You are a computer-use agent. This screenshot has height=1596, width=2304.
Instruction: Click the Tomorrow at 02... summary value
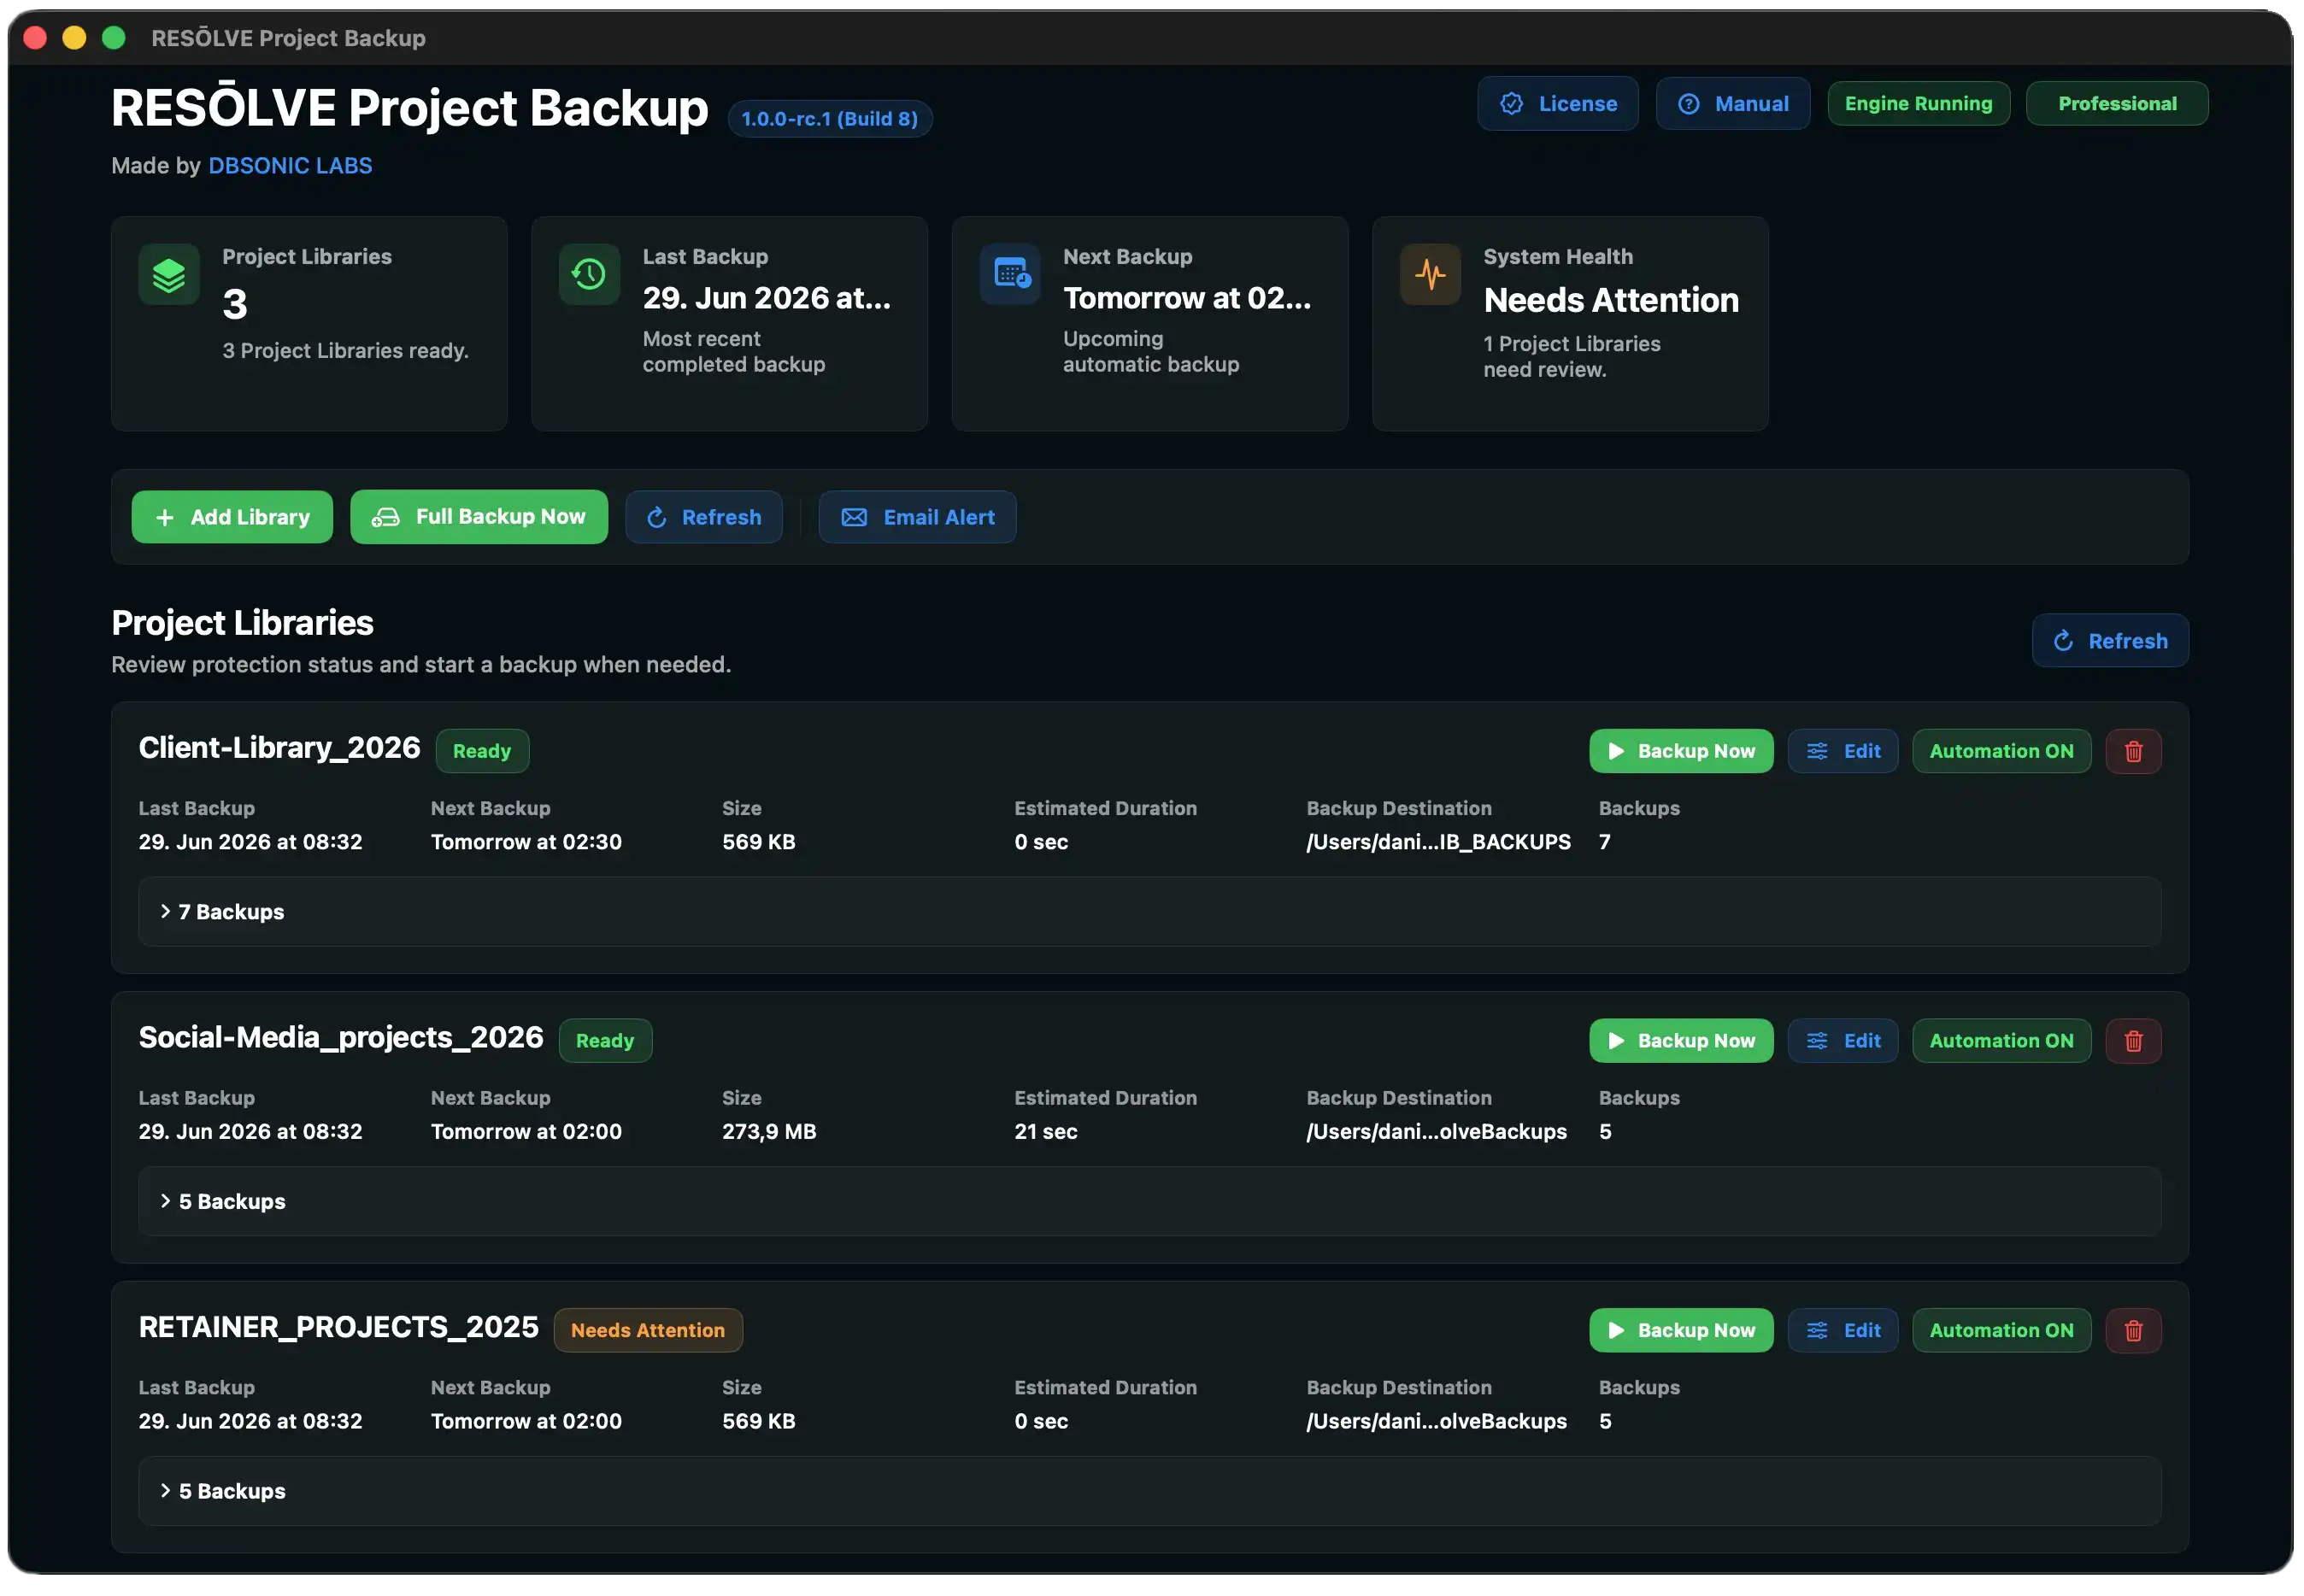pos(1187,299)
